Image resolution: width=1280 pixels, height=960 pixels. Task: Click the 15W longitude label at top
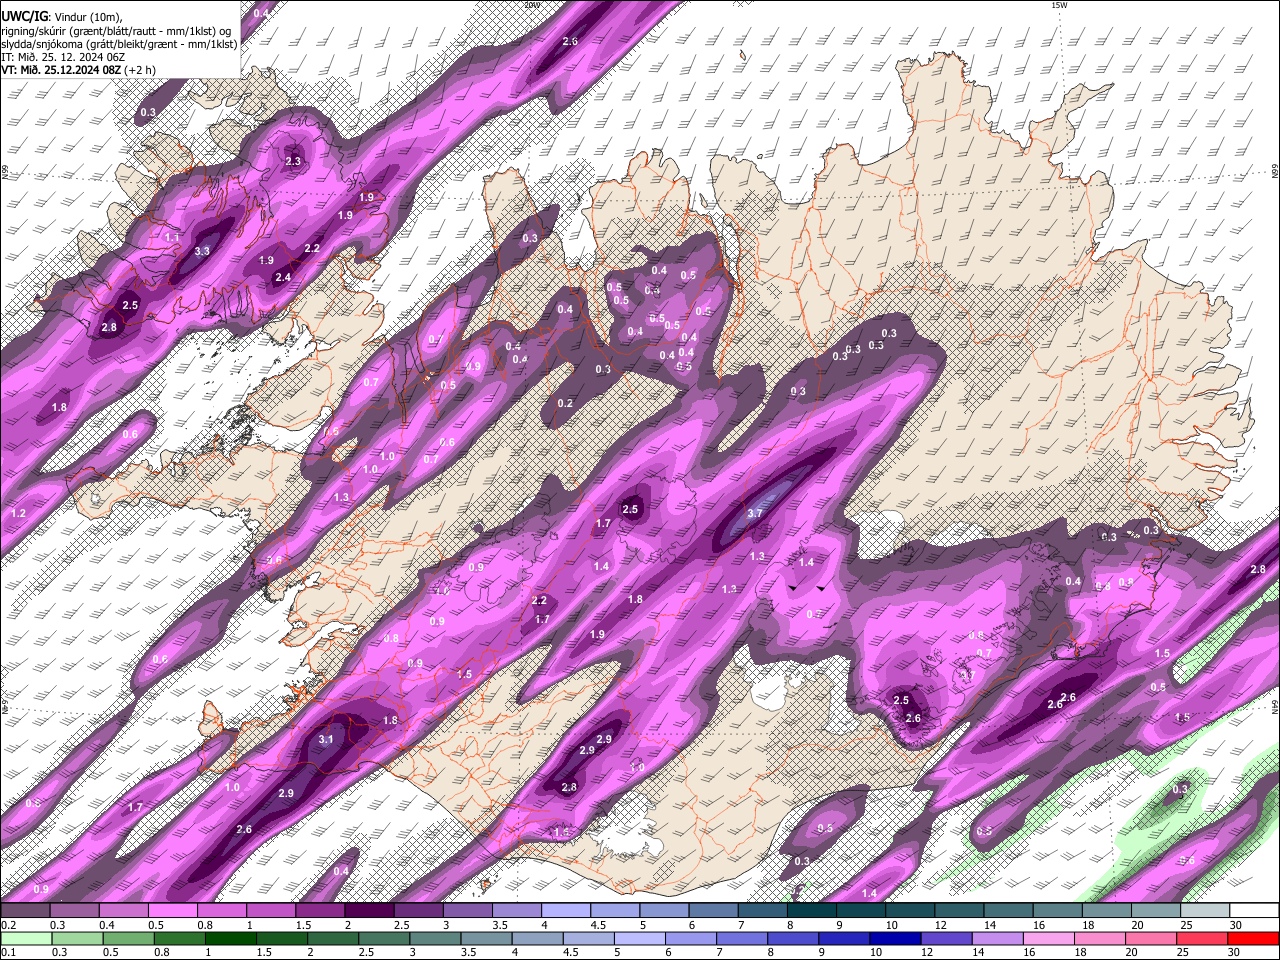click(1059, 5)
